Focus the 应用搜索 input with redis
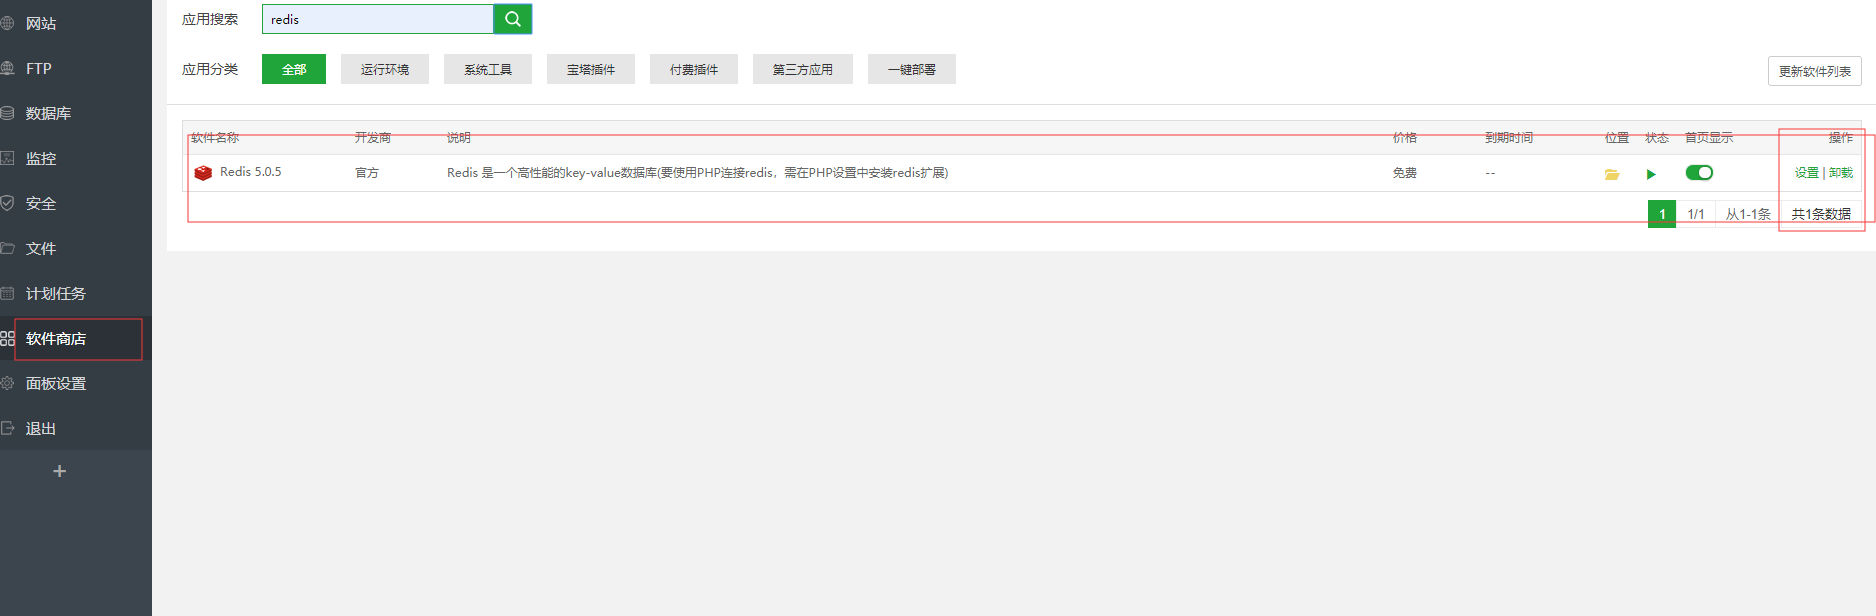The image size is (1876, 616). pos(378,19)
